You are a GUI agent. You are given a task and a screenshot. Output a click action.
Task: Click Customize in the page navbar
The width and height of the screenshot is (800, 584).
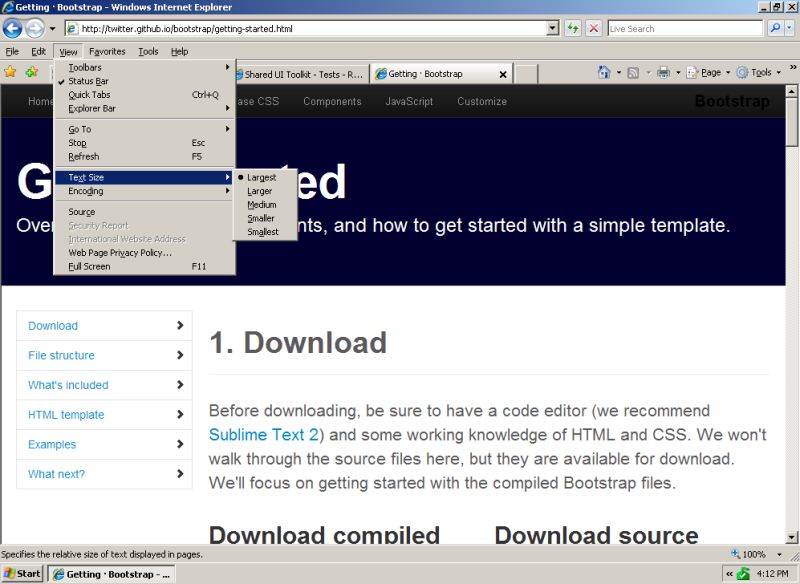pos(482,101)
